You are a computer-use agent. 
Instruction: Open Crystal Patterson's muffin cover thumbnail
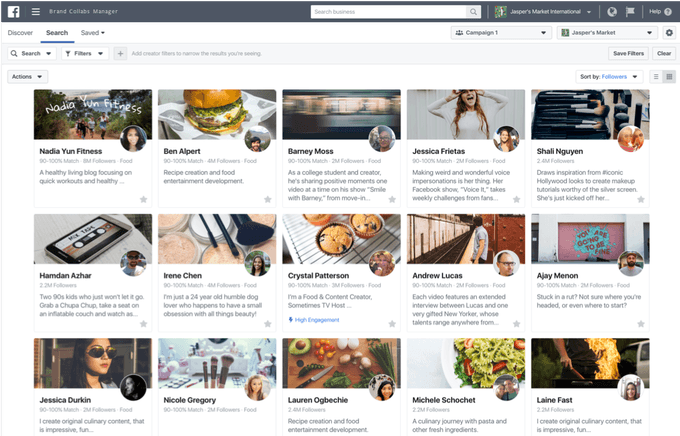(342, 239)
